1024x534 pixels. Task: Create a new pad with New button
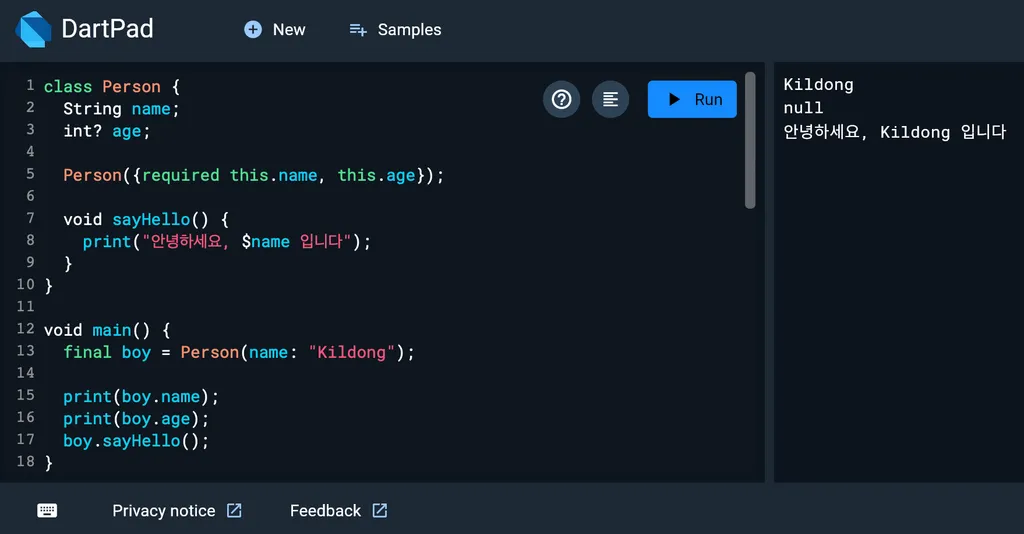coord(275,29)
